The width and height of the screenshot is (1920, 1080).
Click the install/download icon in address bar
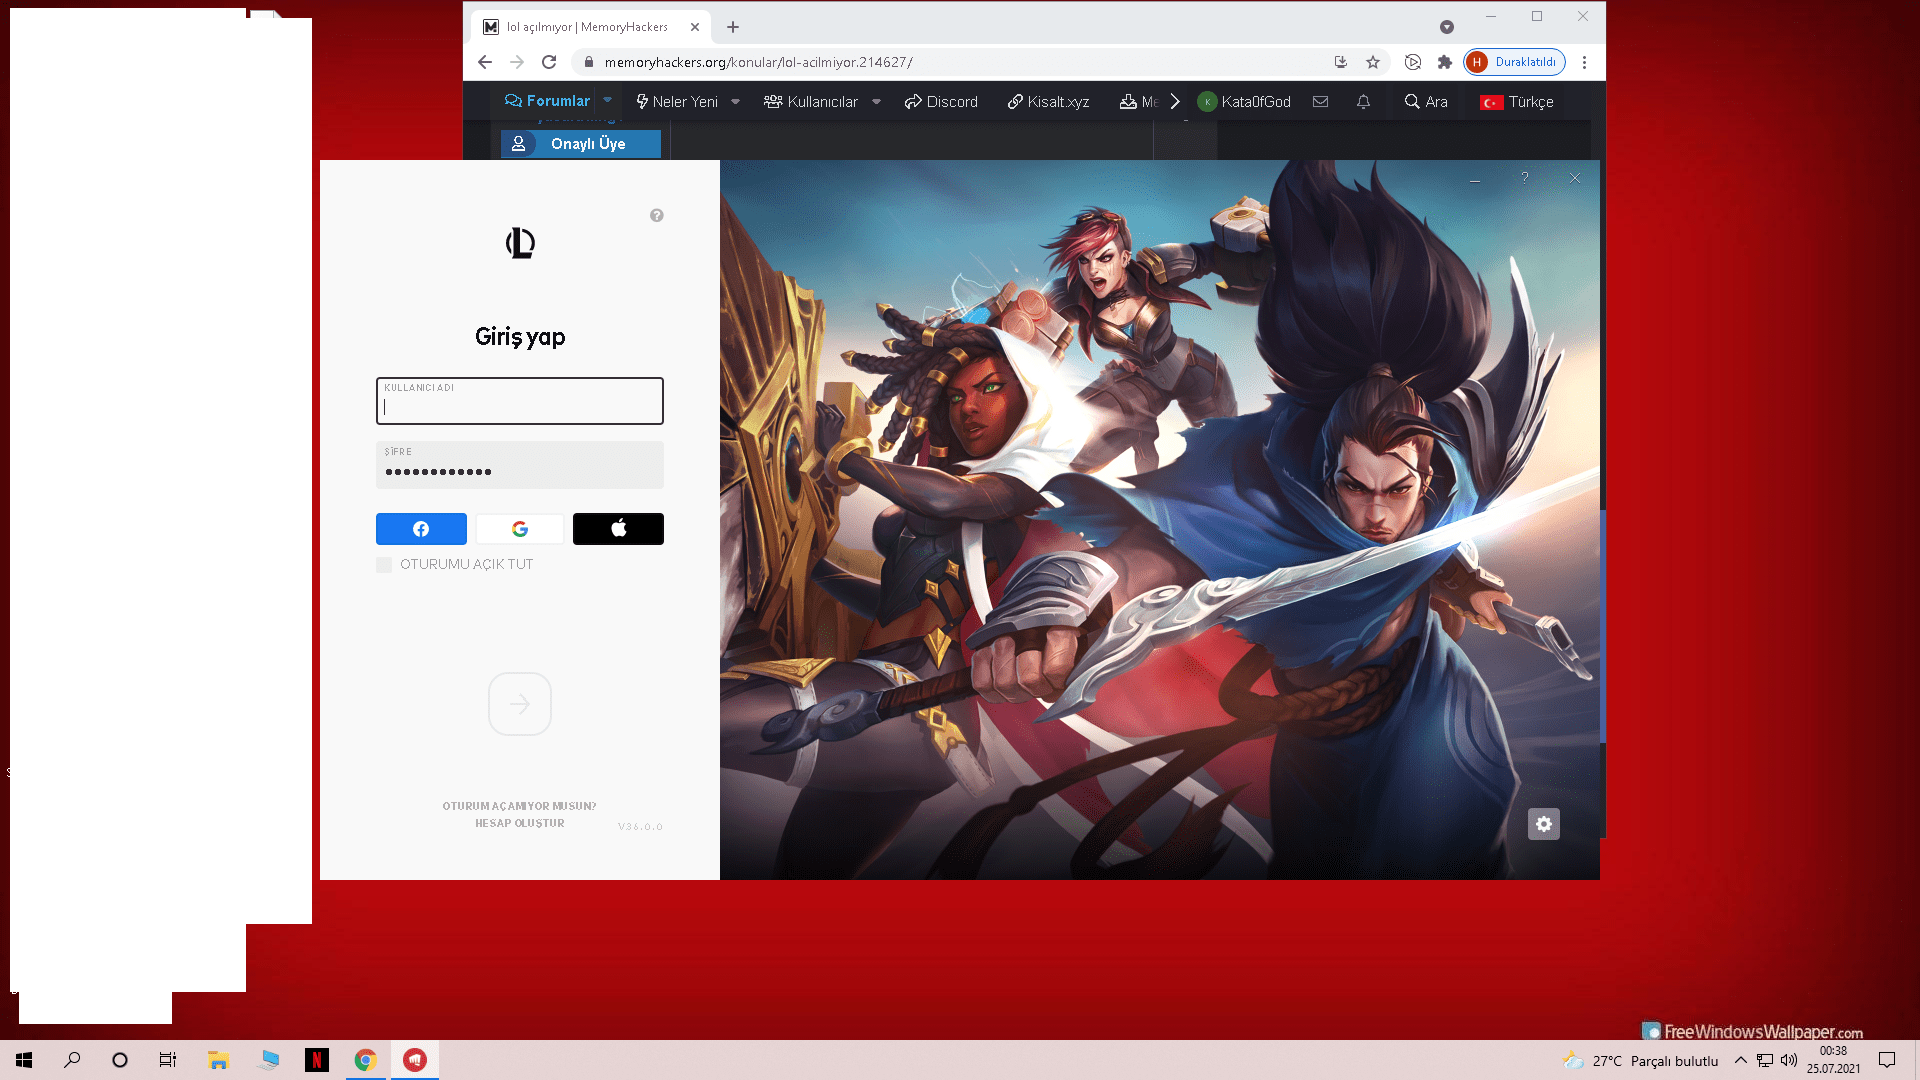(1341, 62)
